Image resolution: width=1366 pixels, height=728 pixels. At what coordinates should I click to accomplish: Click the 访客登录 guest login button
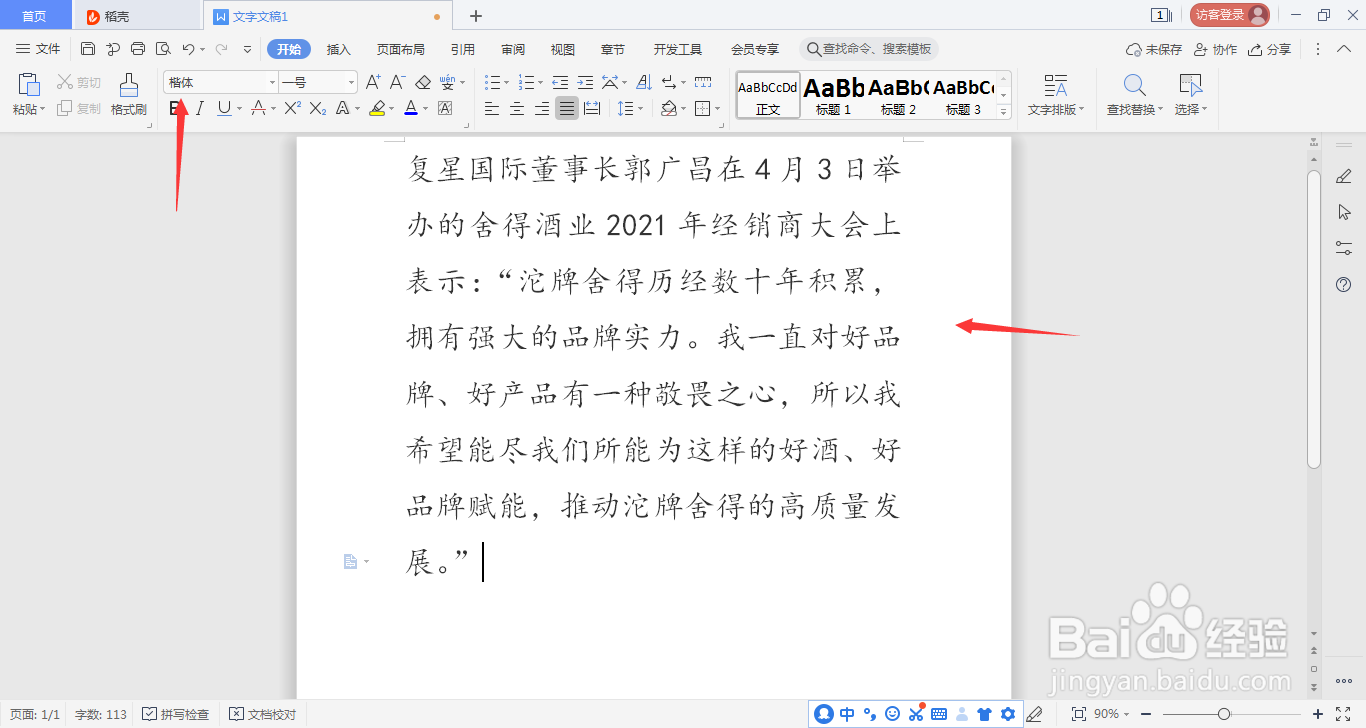[1228, 14]
